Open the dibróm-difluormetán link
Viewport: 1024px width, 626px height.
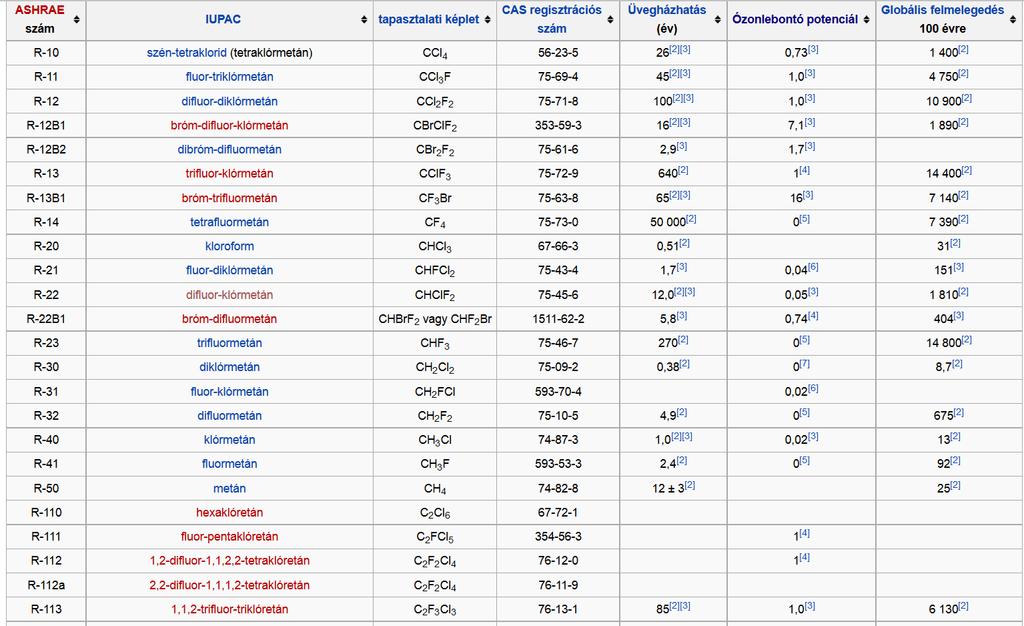coord(229,149)
